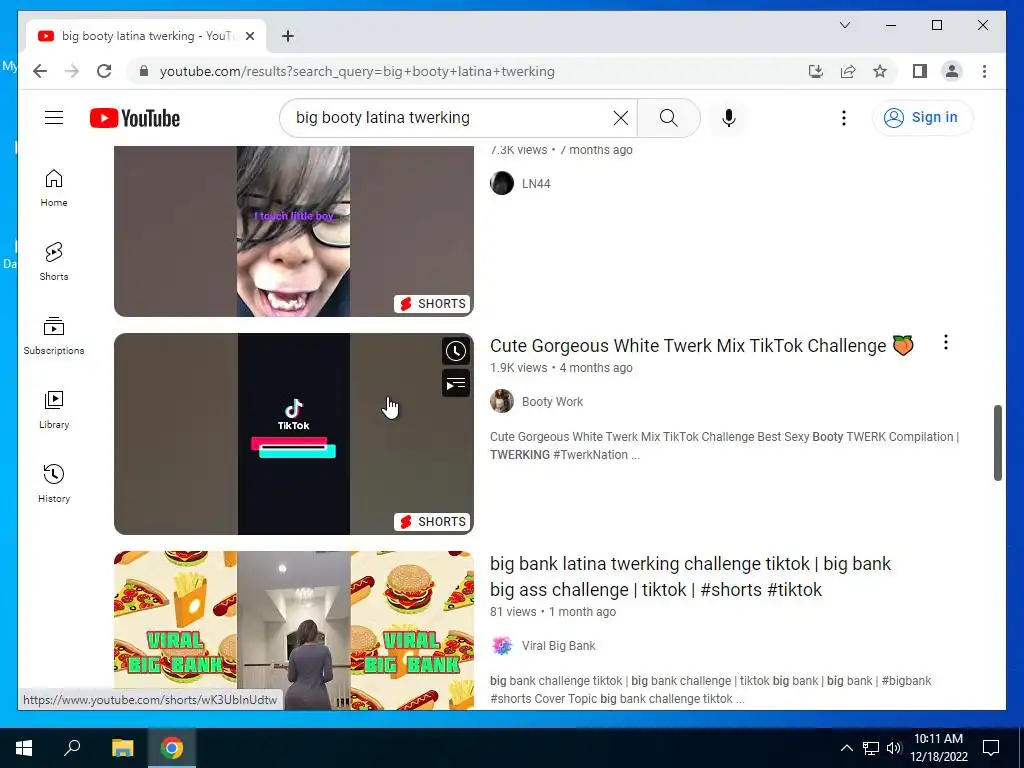Open the Windows Start menu

(x=24, y=748)
